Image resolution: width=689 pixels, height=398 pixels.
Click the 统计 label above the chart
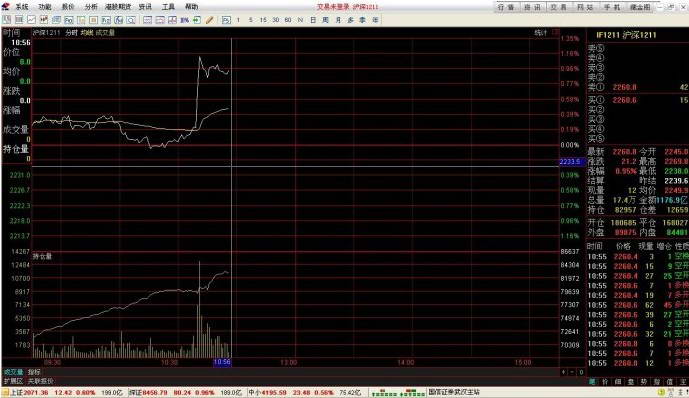click(540, 32)
